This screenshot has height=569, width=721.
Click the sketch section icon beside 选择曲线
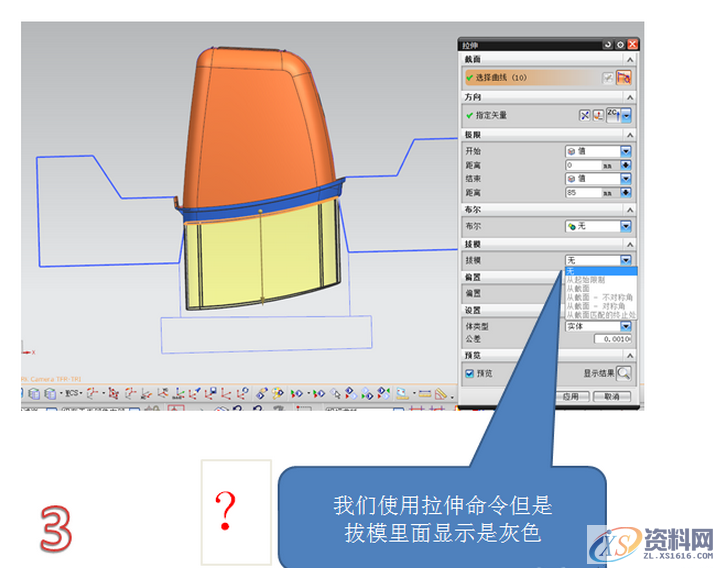pos(608,78)
